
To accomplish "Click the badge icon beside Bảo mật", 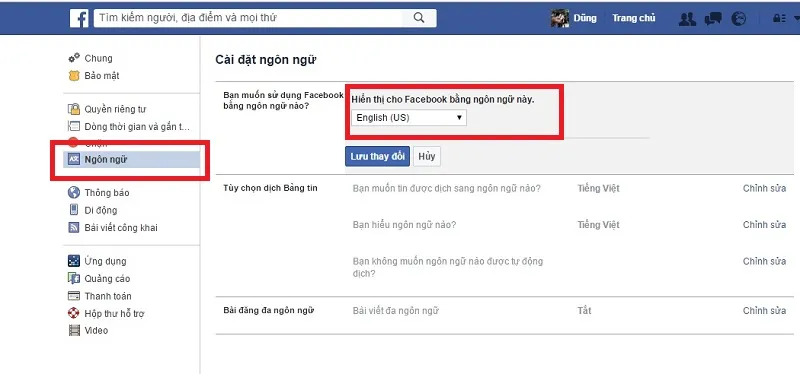I will coord(74,76).
